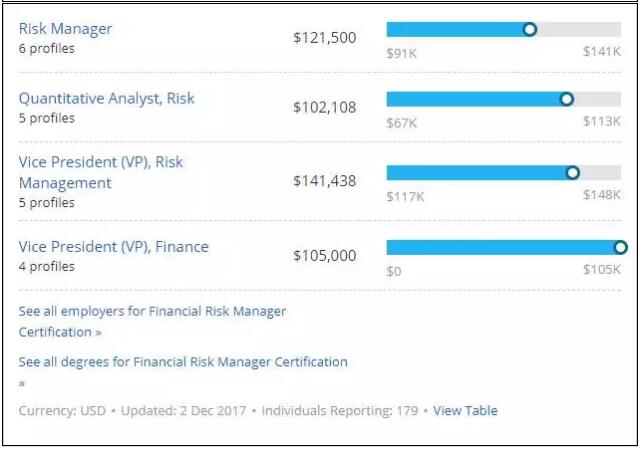The image size is (640, 449).
Task: Click the VP Finance salary slider marker
Action: [620, 247]
